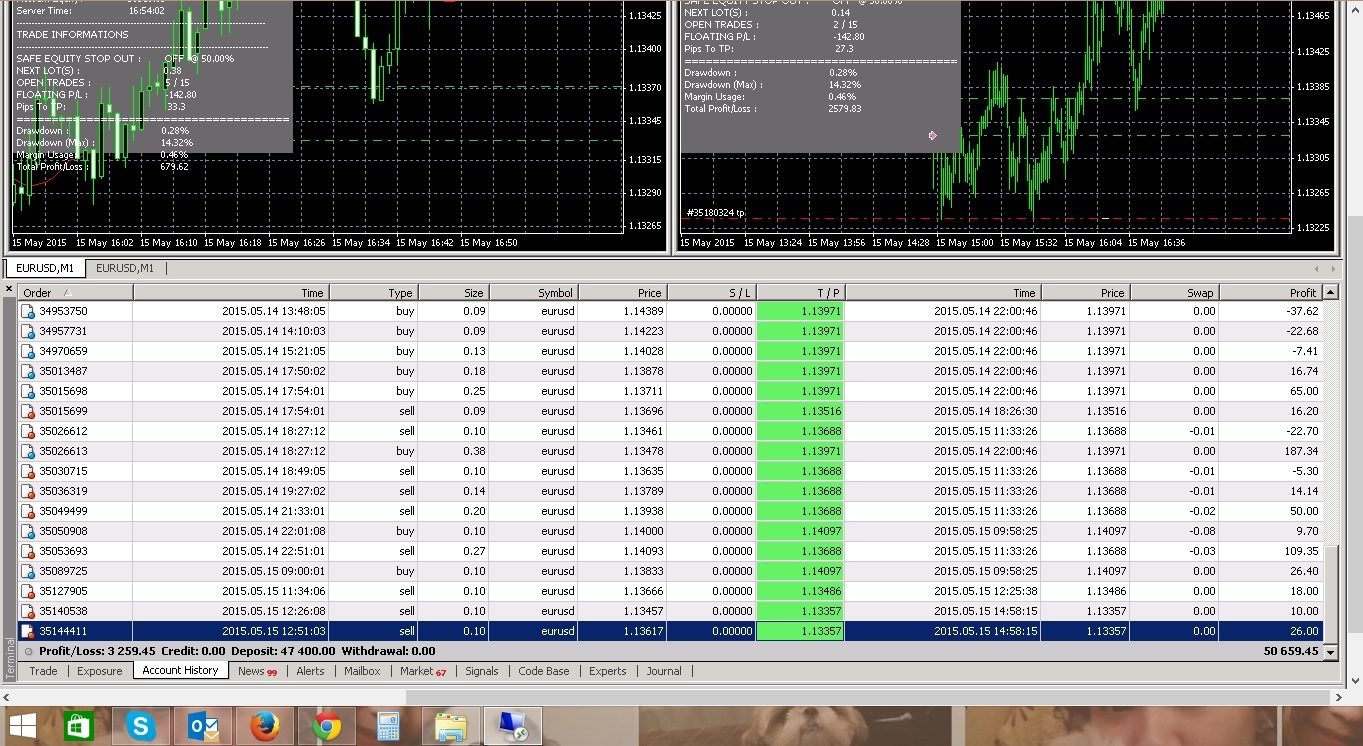The width and height of the screenshot is (1363, 746).
Task: Open the Journal tab in Terminal
Action: (x=663, y=671)
